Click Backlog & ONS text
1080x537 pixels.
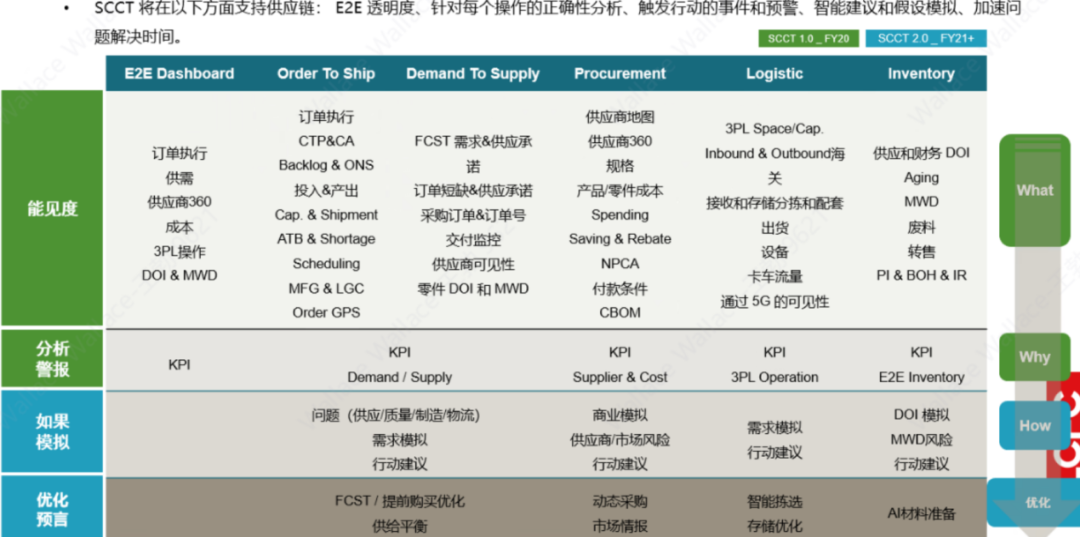tap(326, 165)
